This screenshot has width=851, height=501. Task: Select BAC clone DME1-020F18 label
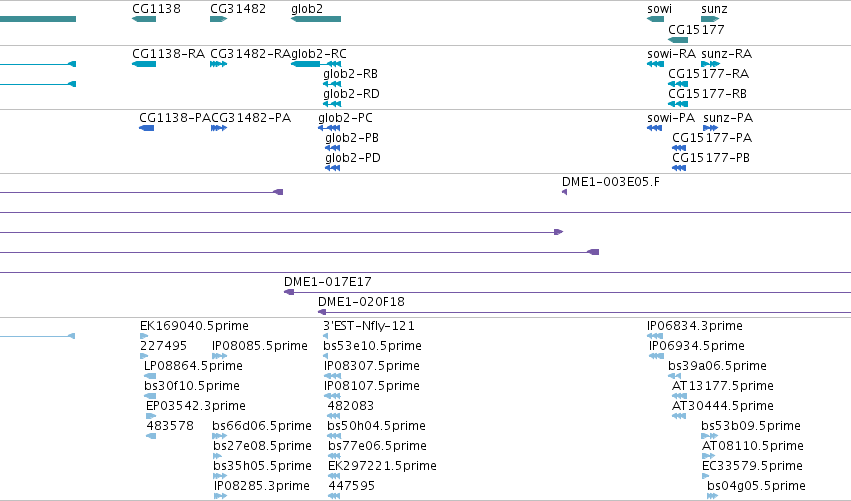pos(361,302)
